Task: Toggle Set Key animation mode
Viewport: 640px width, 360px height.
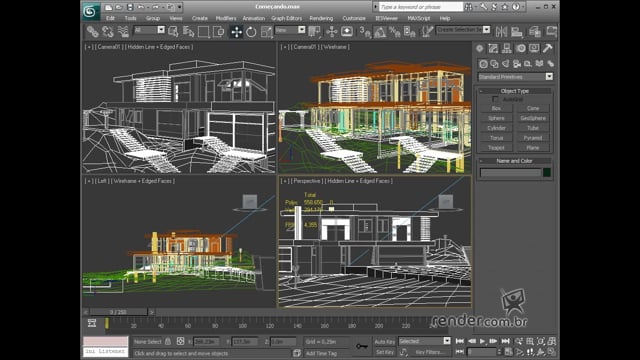Action: [384, 352]
